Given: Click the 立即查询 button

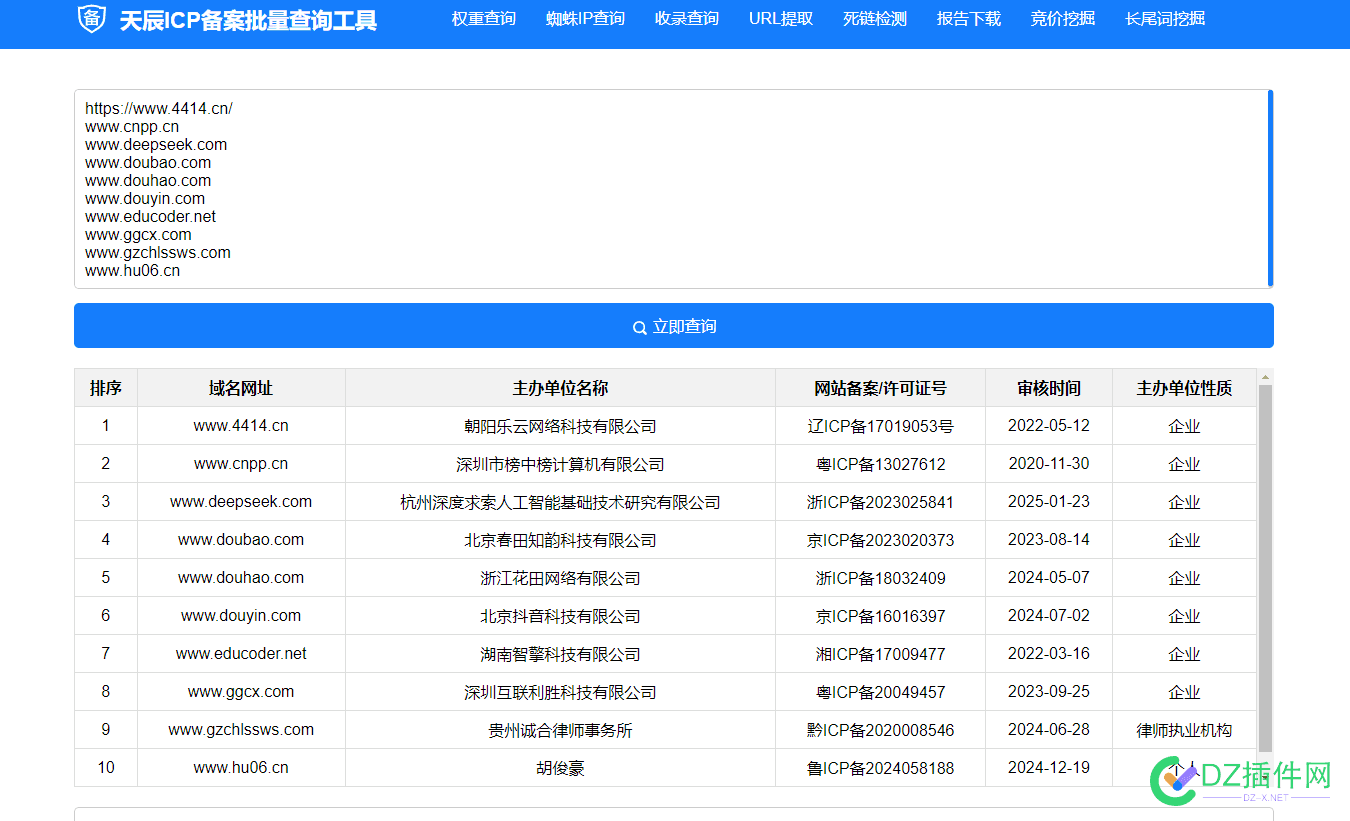Looking at the screenshot, I should click(674, 326).
